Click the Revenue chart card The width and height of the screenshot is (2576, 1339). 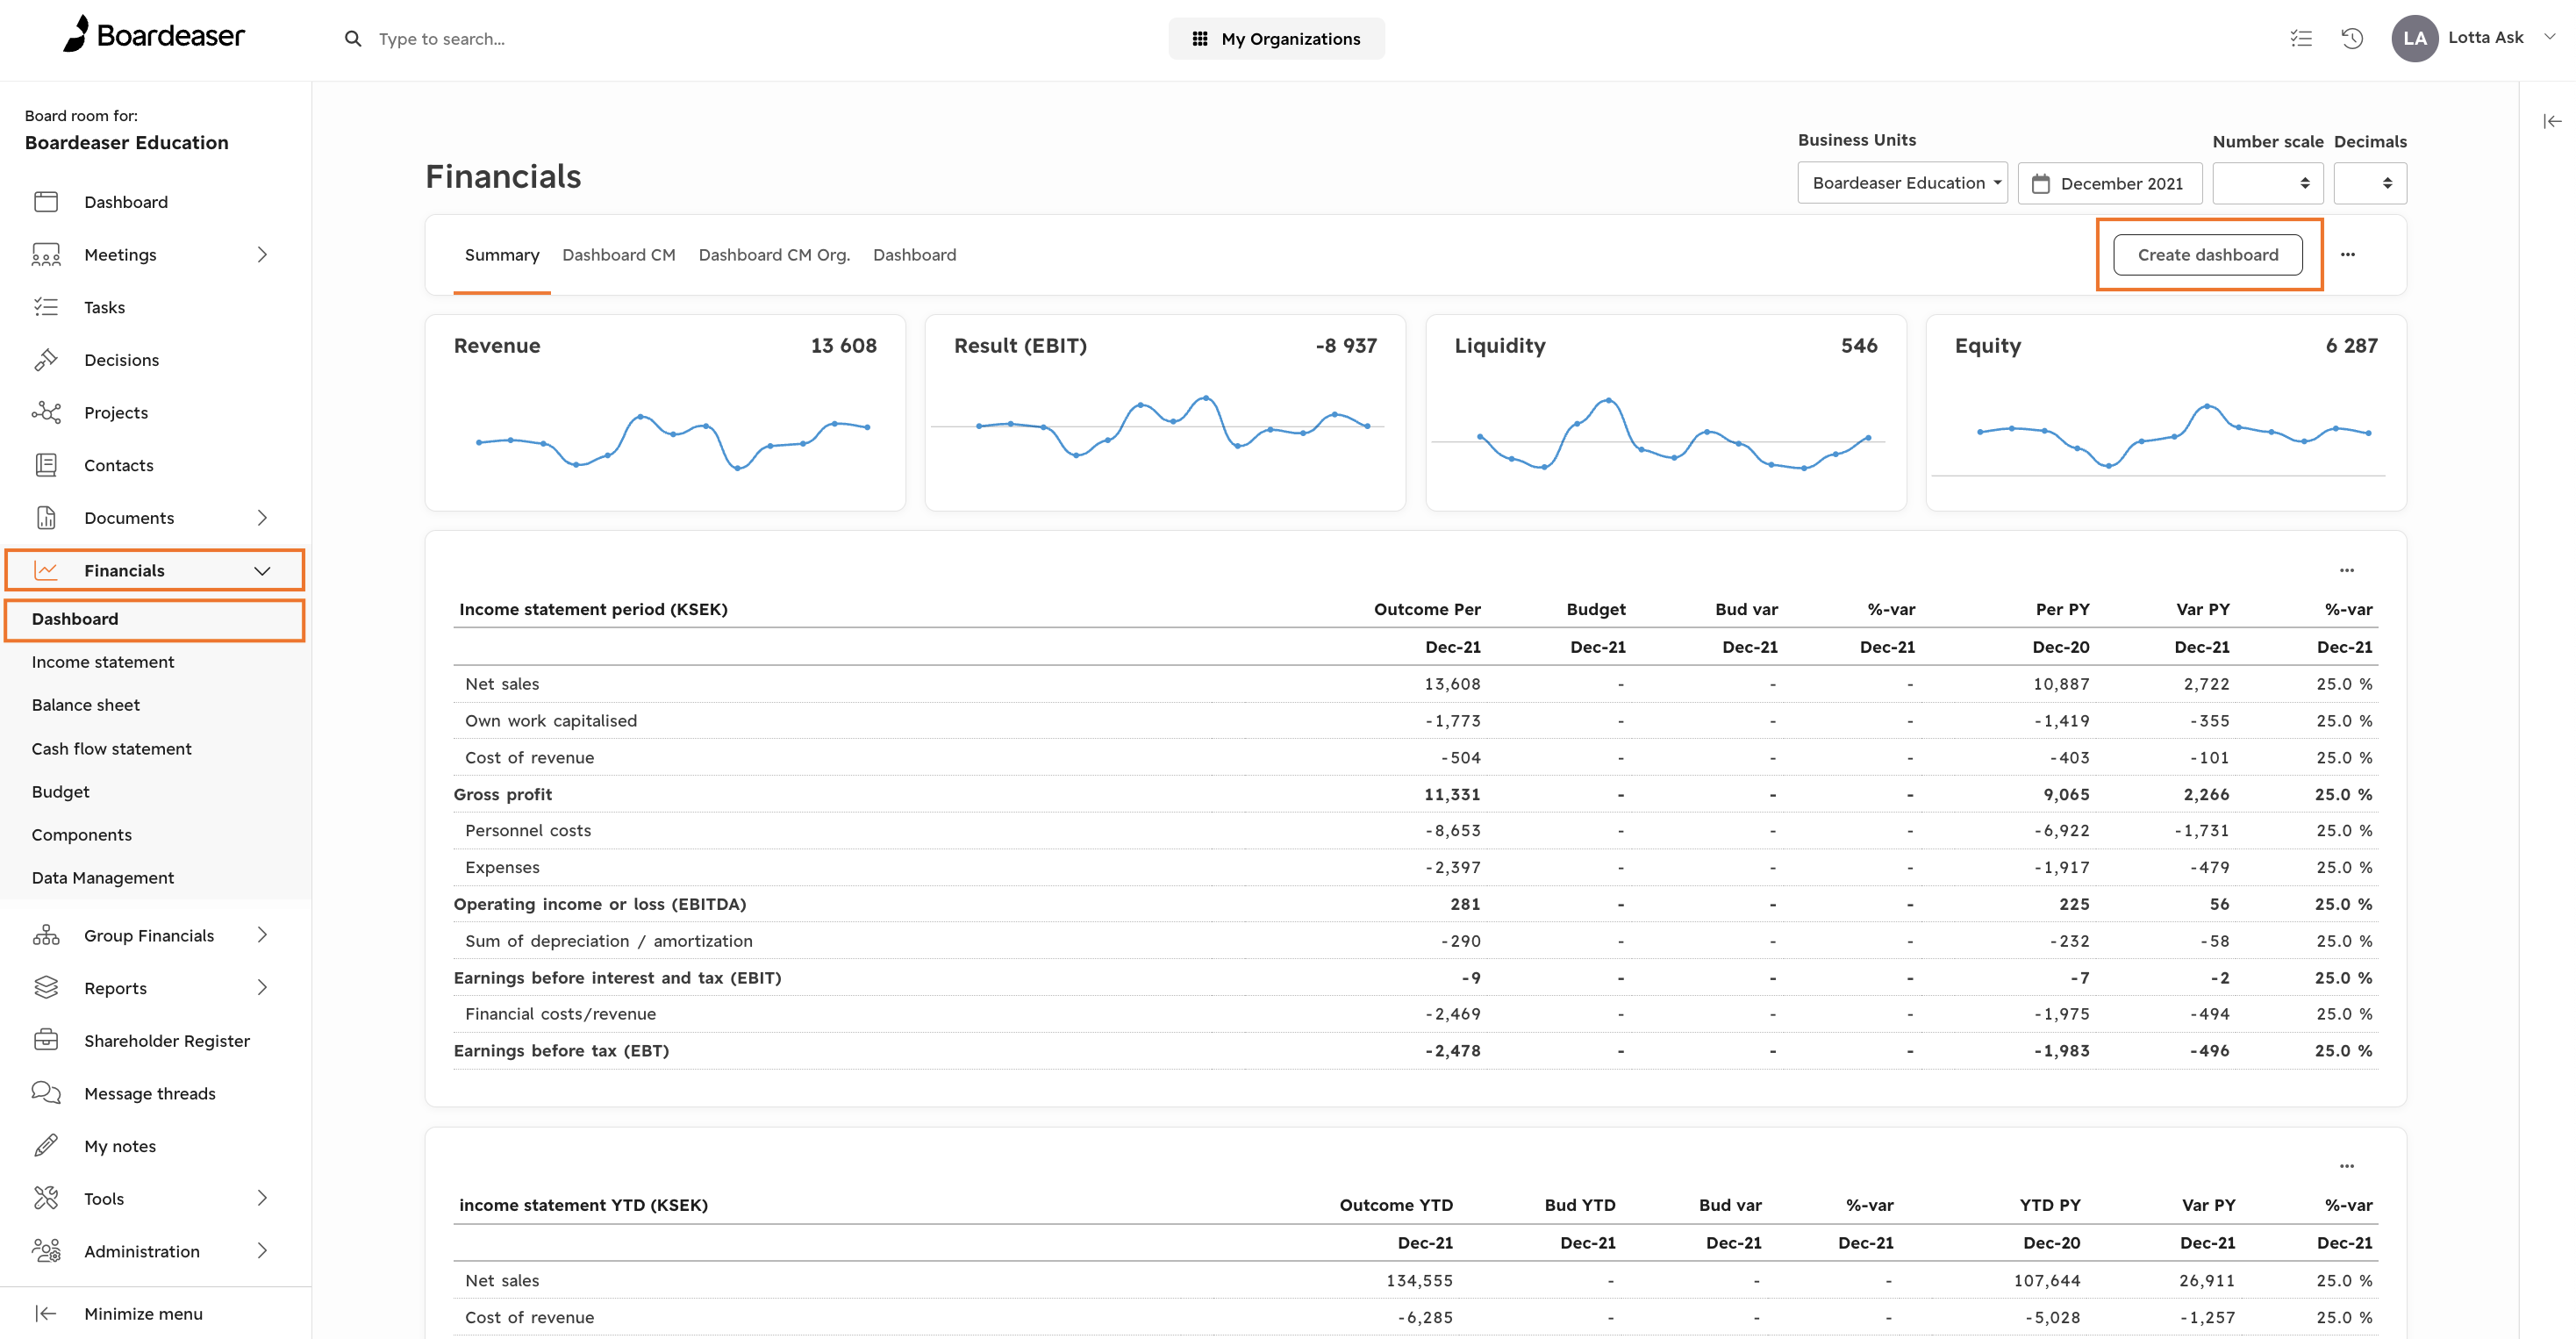pos(665,412)
